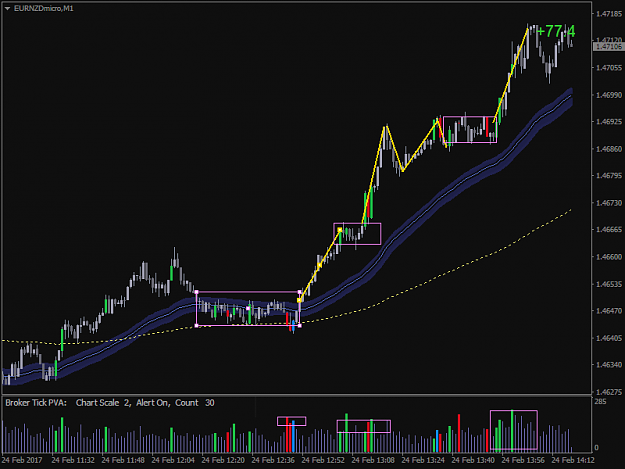The height and width of the screenshot is (469, 625).
Task: Click volume scale value 285
Action: point(600,402)
